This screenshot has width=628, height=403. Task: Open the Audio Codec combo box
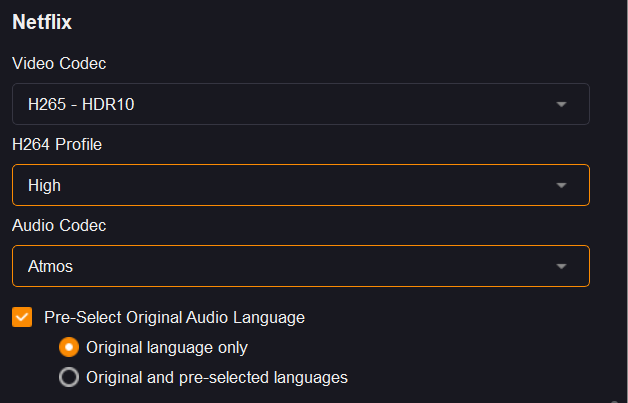[x=300, y=266]
